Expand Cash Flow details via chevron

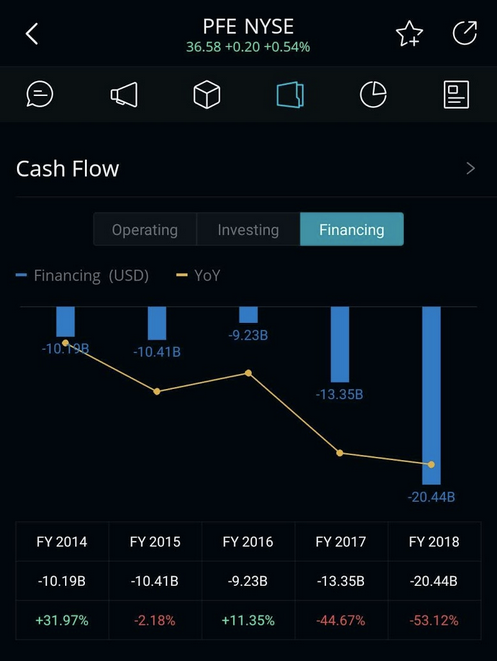[470, 169]
